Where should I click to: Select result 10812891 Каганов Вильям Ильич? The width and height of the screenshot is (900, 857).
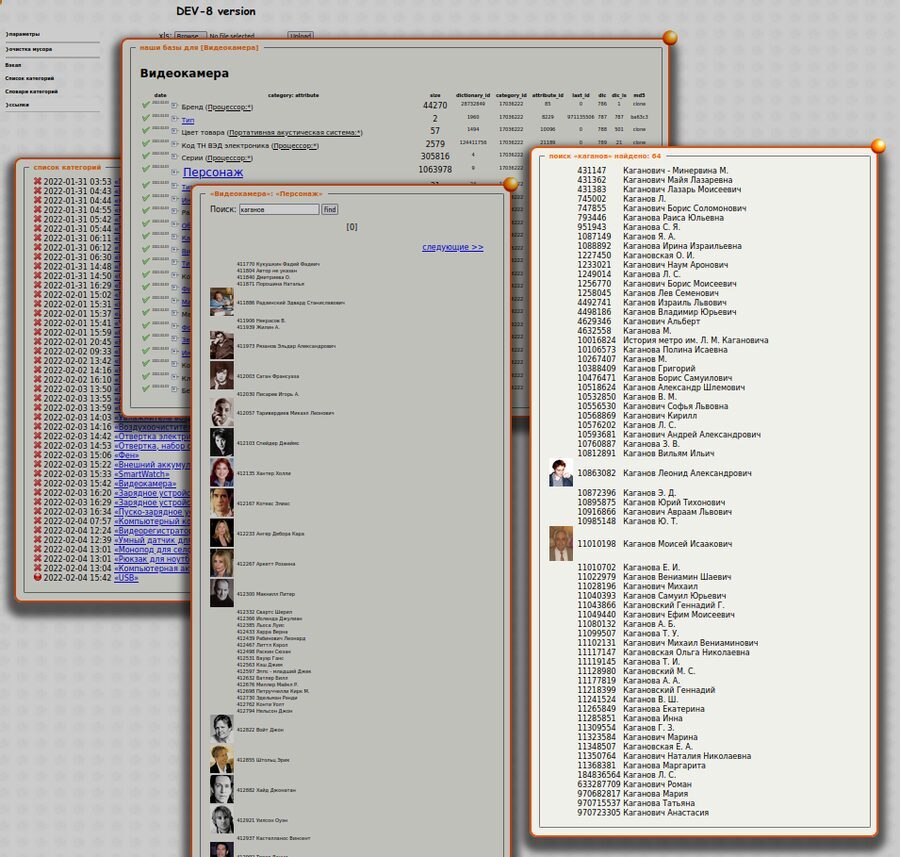(646, 453)
